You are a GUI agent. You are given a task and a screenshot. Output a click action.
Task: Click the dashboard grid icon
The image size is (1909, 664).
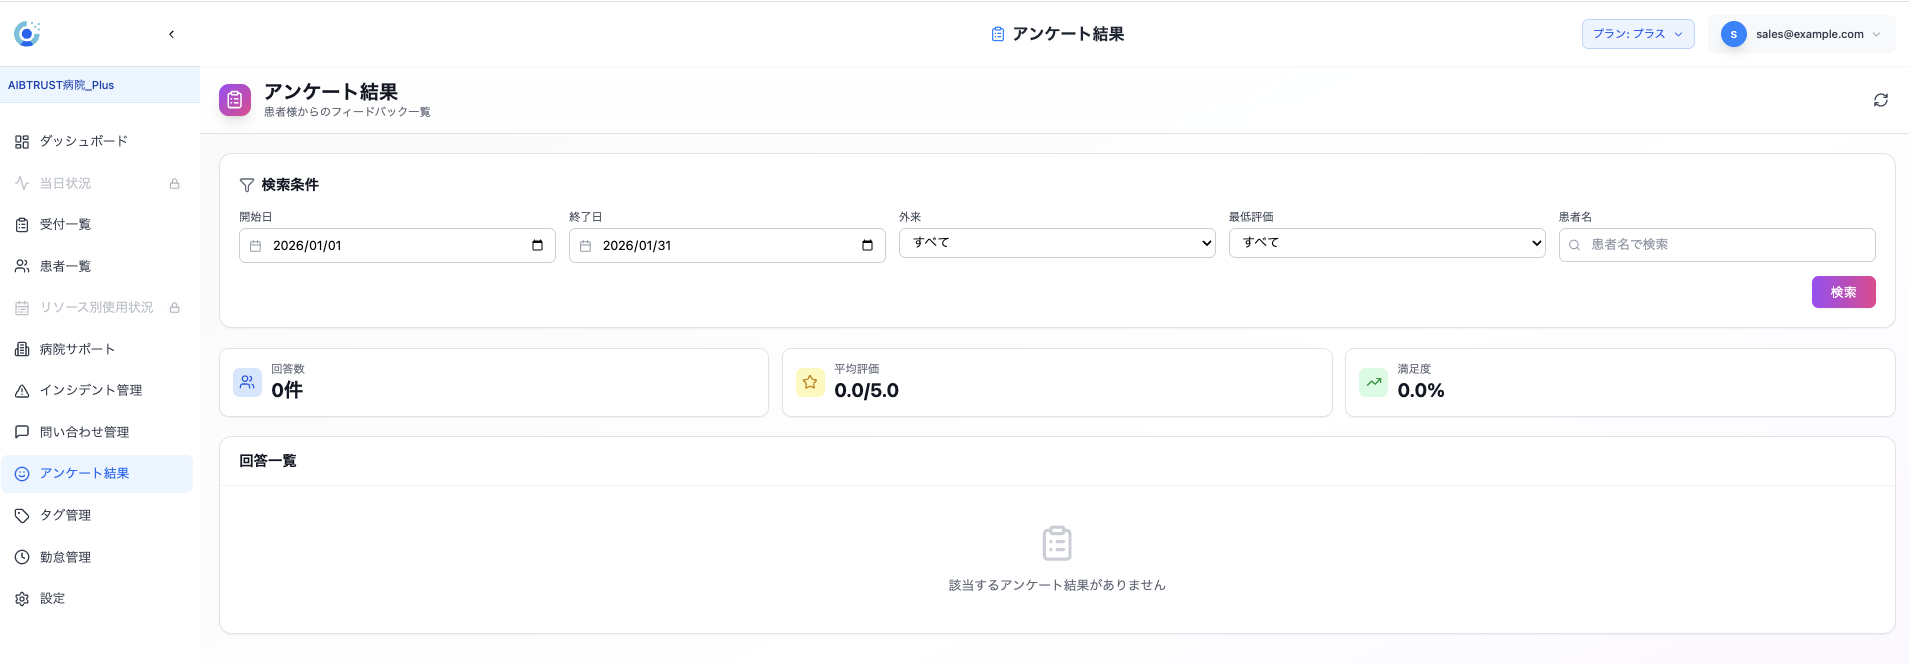[22, 142]
